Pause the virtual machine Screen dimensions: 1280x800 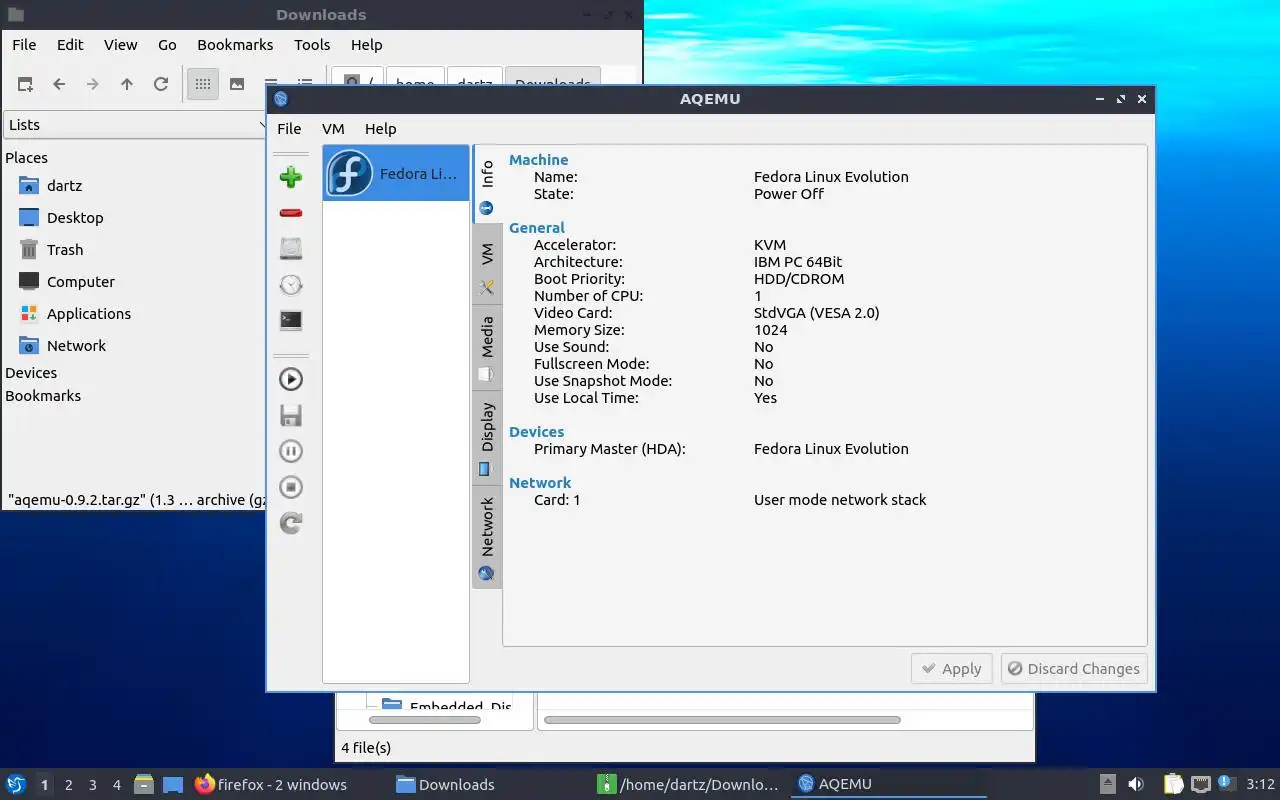291,451
